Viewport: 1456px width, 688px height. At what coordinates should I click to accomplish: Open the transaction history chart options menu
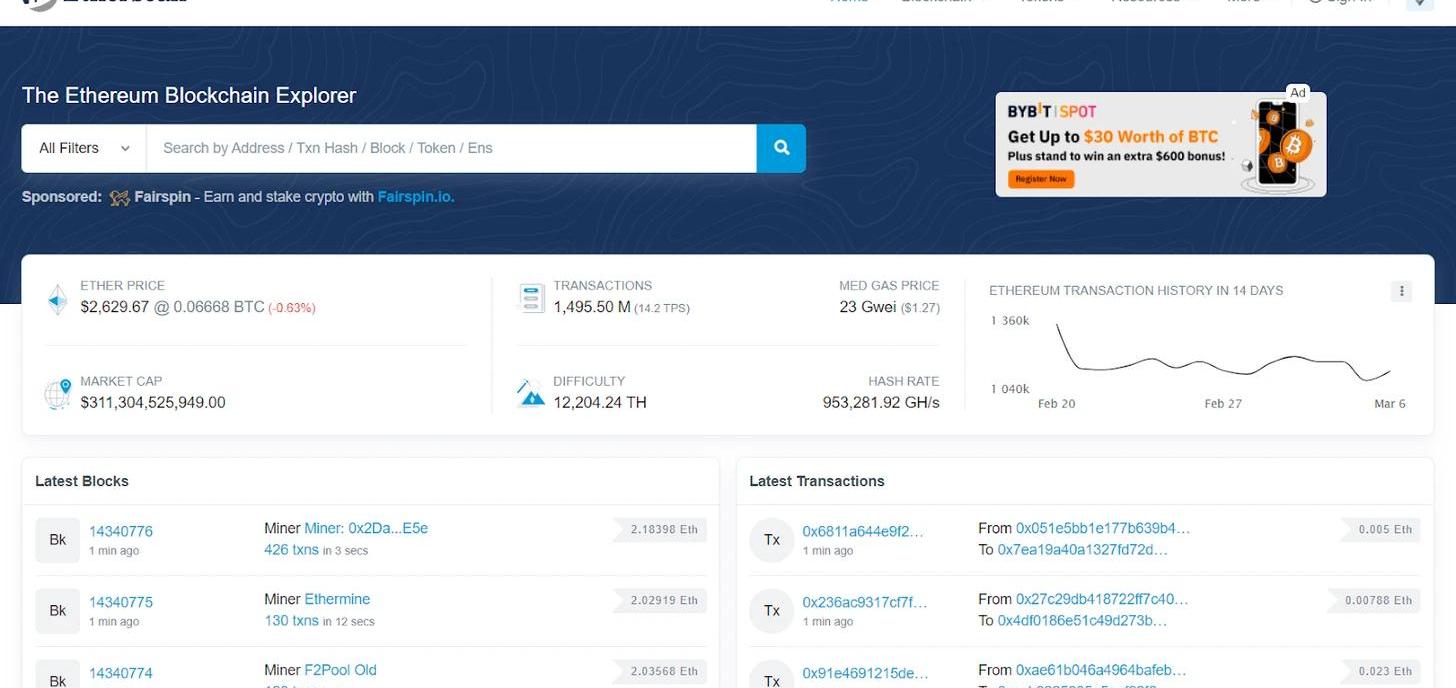(1401, 291)
